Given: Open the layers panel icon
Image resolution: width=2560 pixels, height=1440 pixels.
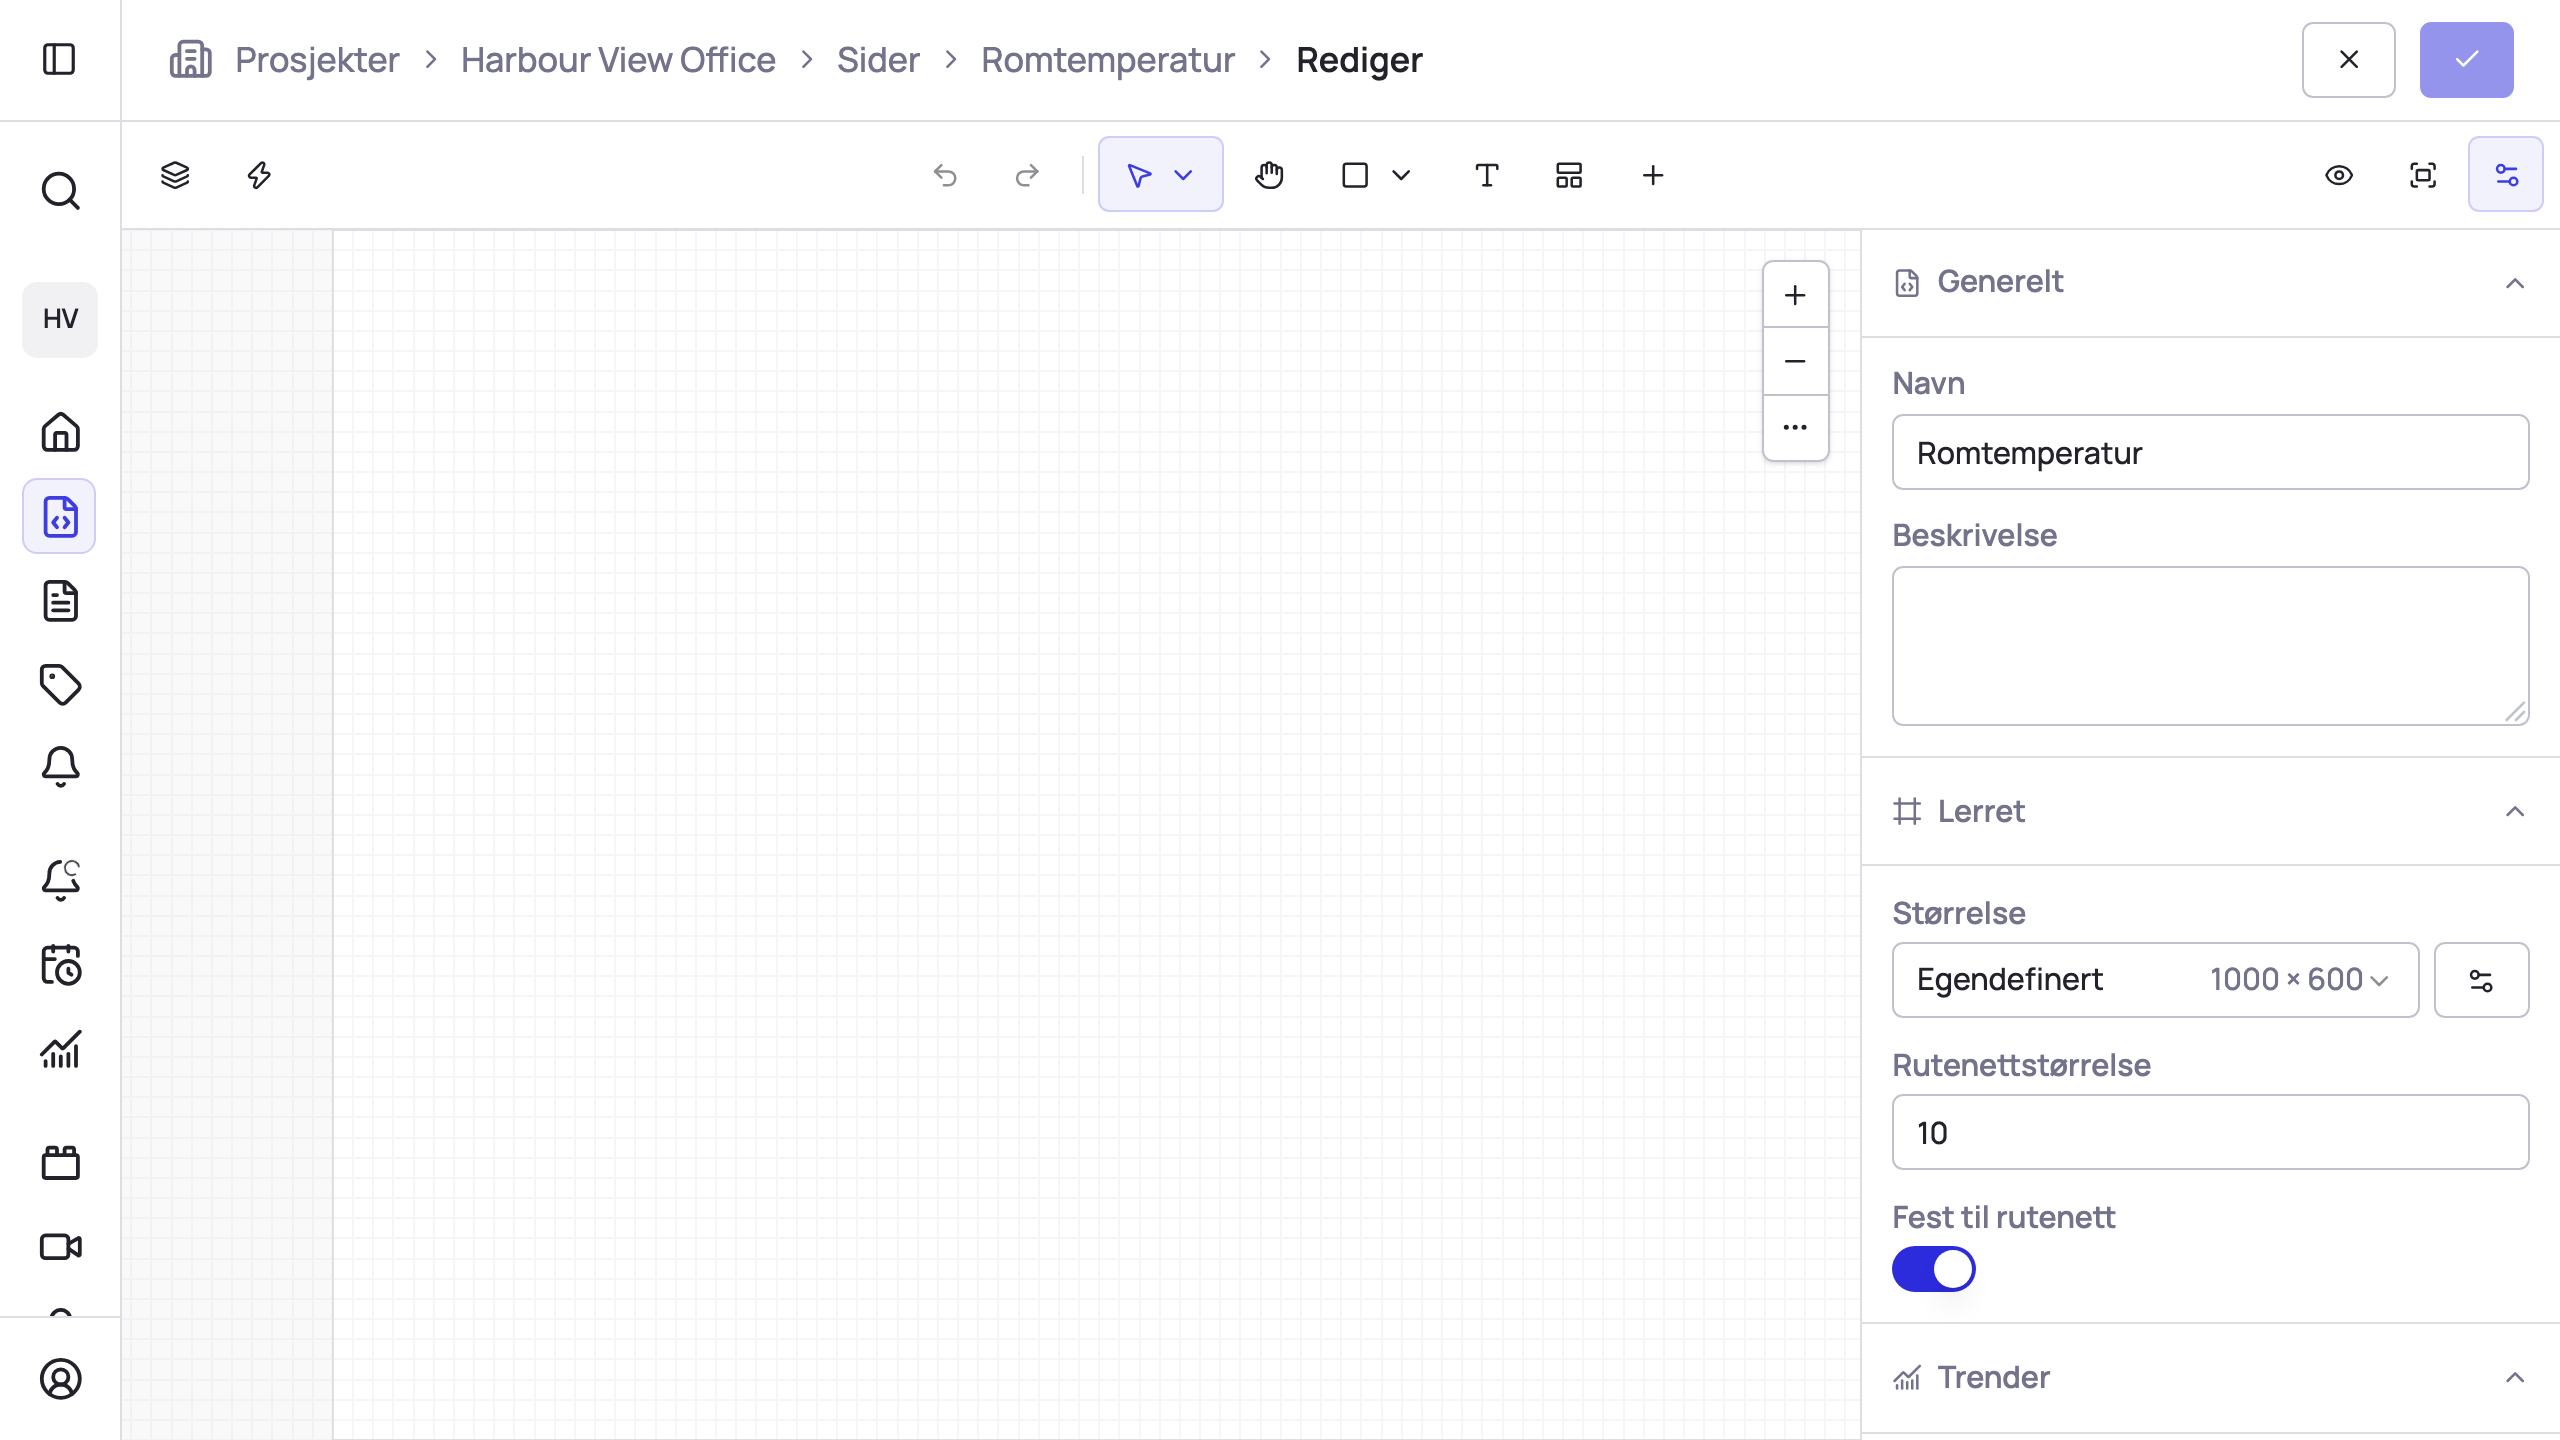Looking at the screenshot, I should tap(175, 175).
